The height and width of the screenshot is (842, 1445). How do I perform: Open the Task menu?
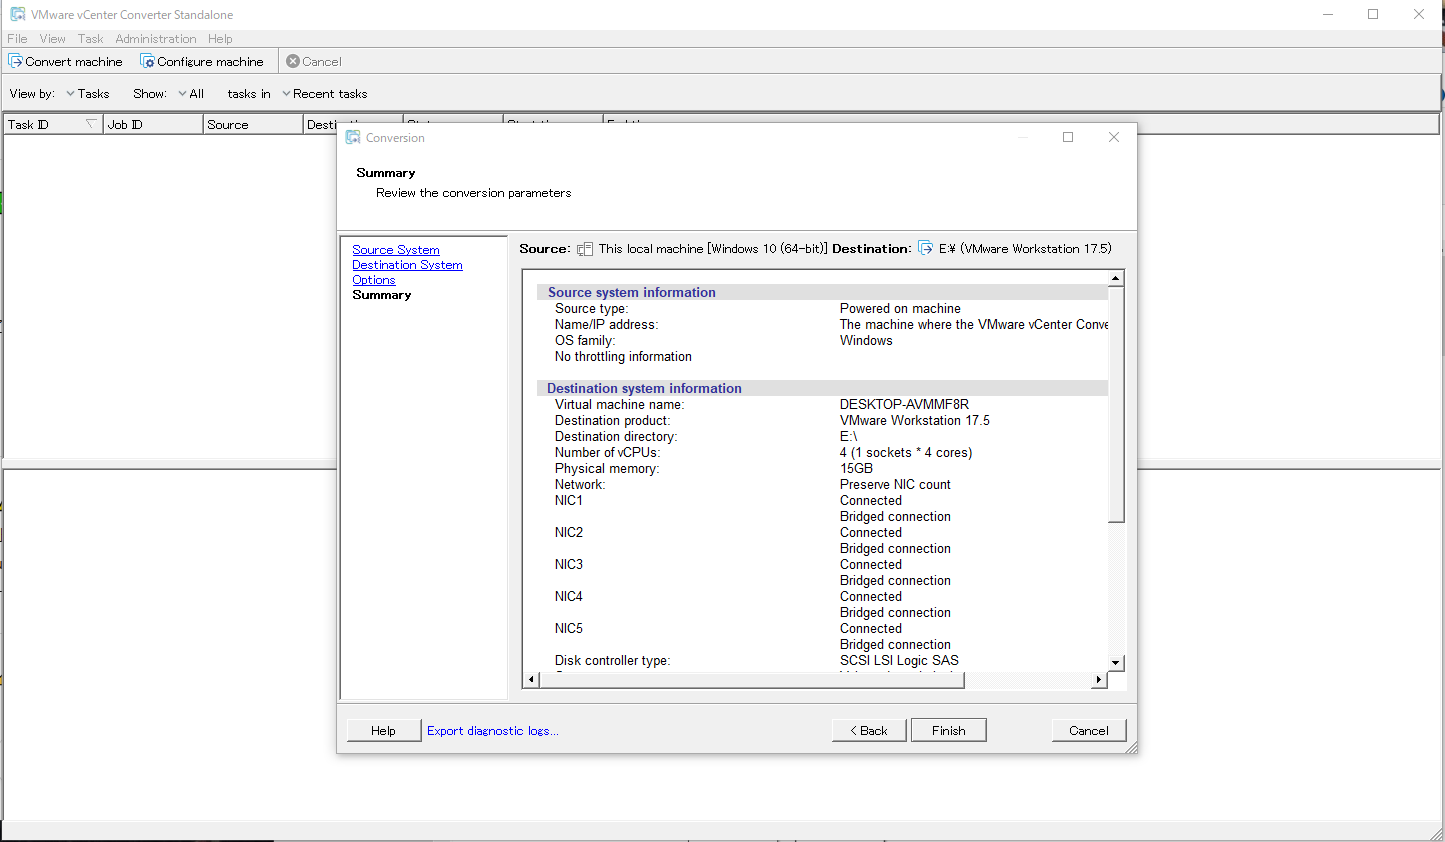pyautogui.click(x=90, y=39)
